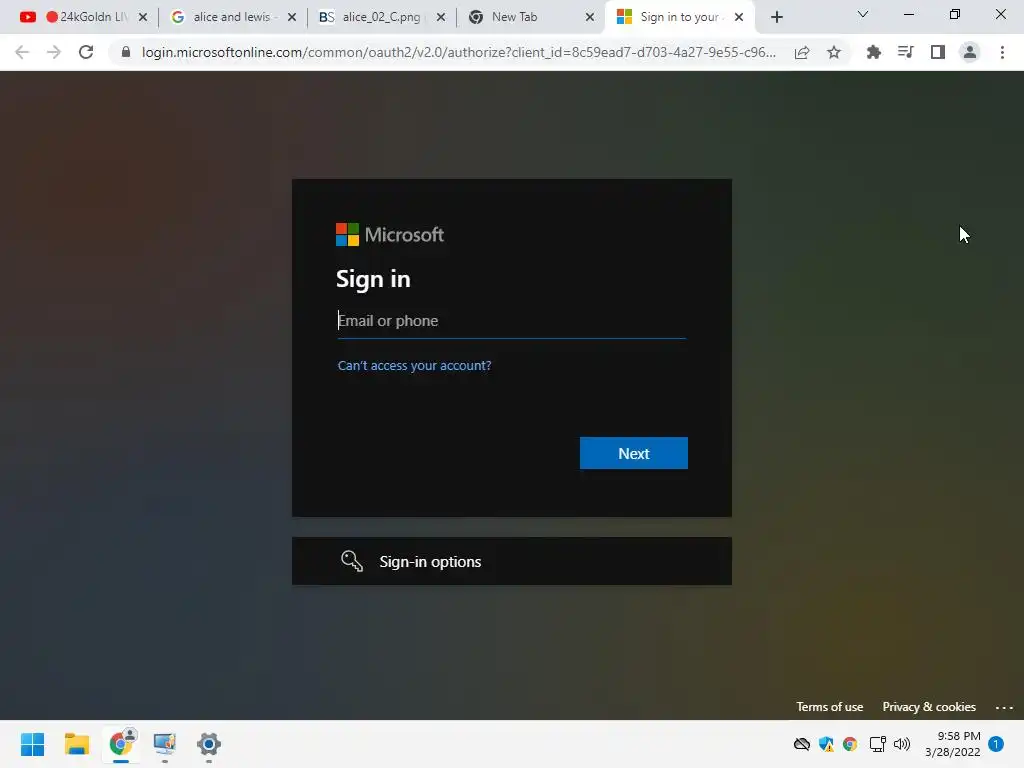This screenshot has height=768, width=1024.
Task: Share this page icon in address bar
Action: pos(802,52)
